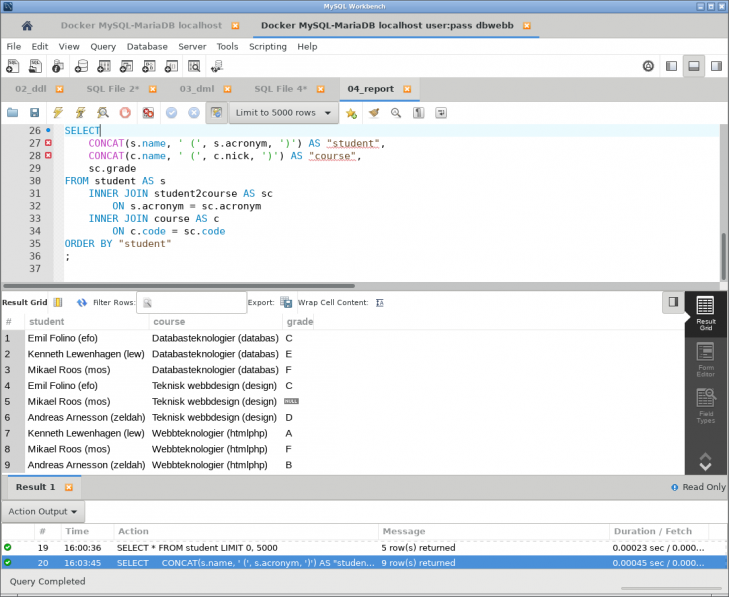
Task: Create new view toolbar icon
Action: coord(126,66)
